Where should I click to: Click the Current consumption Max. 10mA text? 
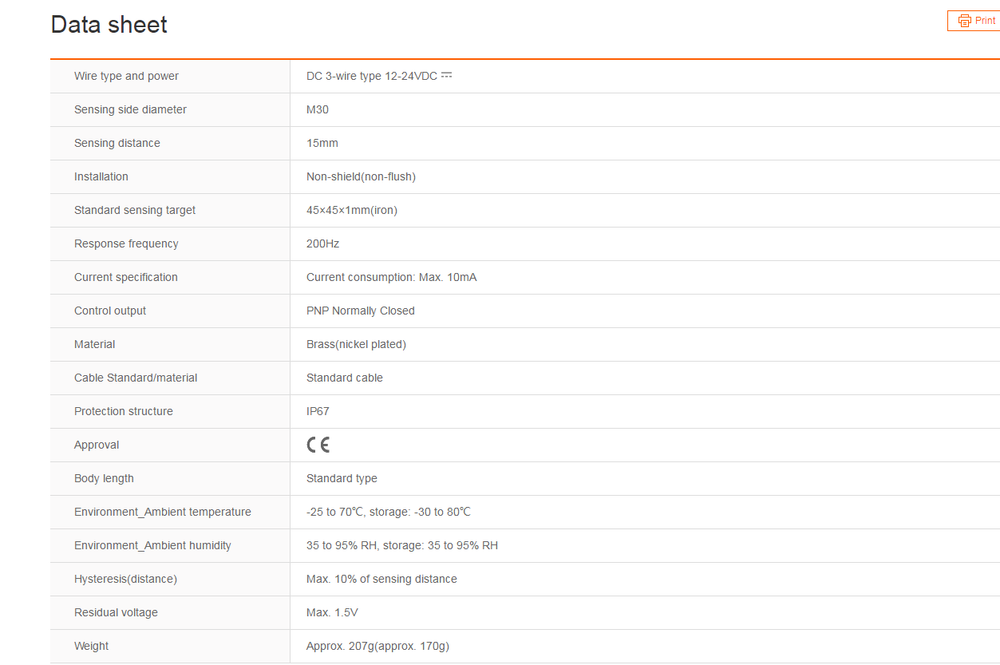391,277
